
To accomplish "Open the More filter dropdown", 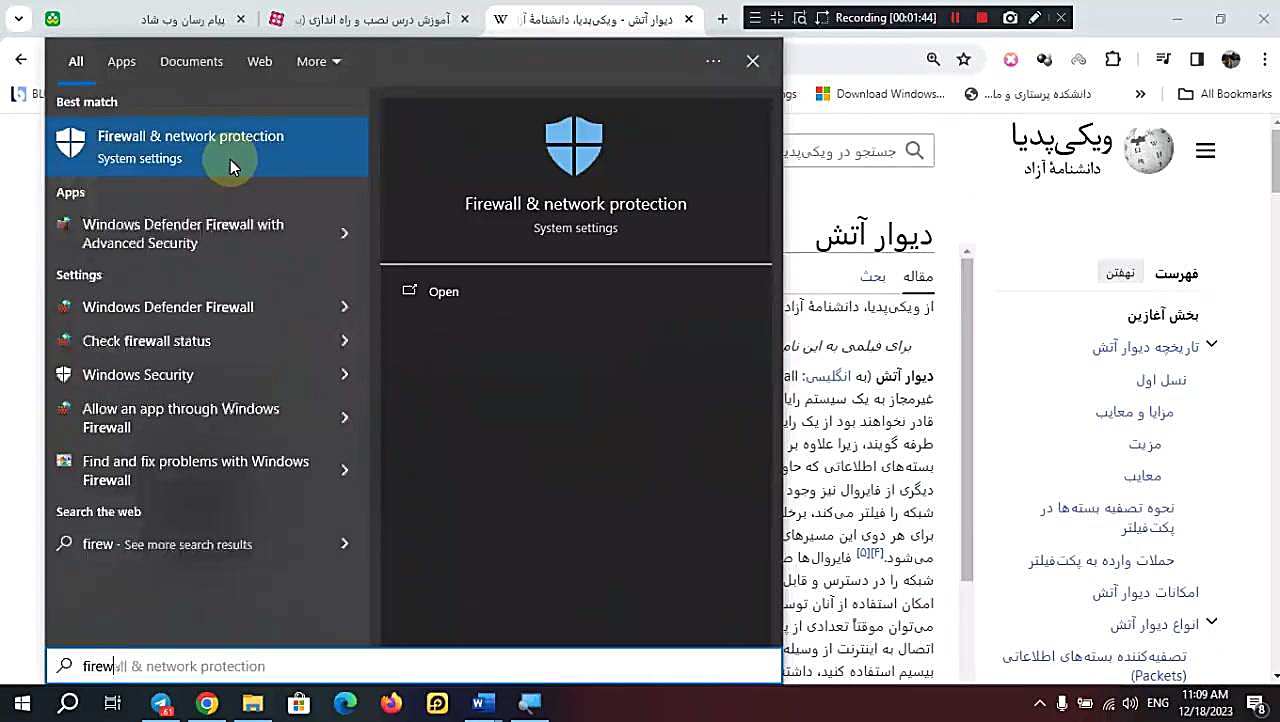I will click(318, 61).
